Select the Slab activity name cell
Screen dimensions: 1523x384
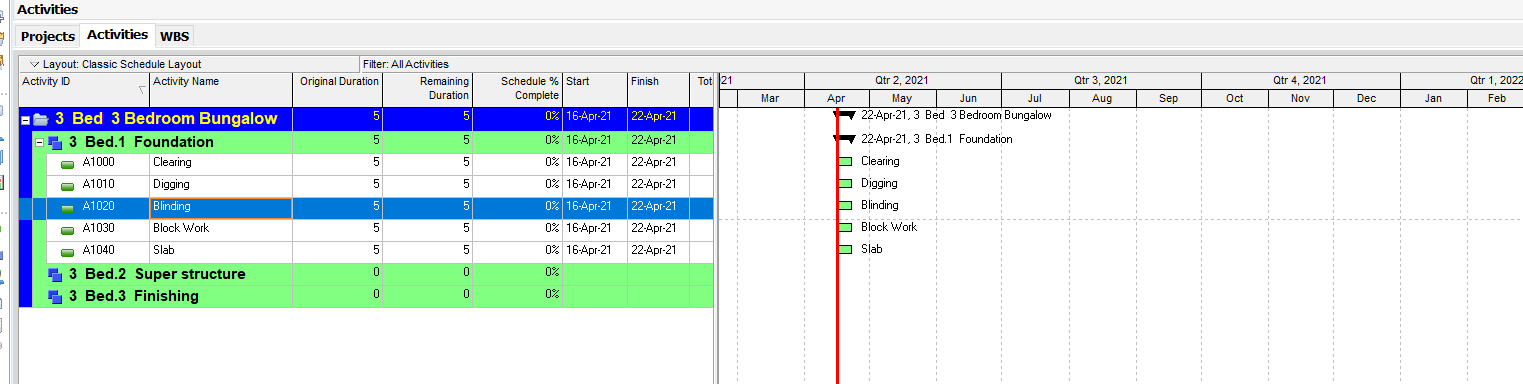tap(221, 251)
